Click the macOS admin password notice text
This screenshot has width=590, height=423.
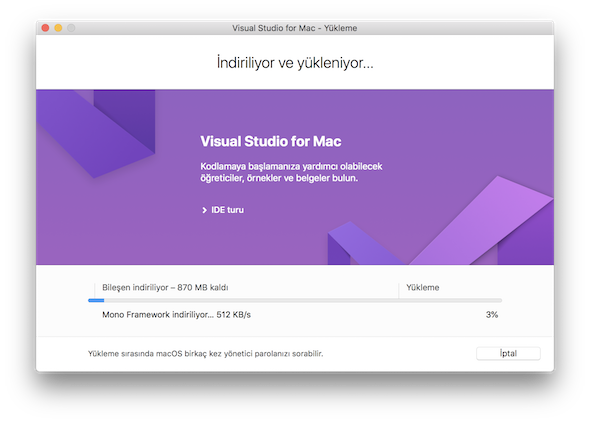[205, 354]
